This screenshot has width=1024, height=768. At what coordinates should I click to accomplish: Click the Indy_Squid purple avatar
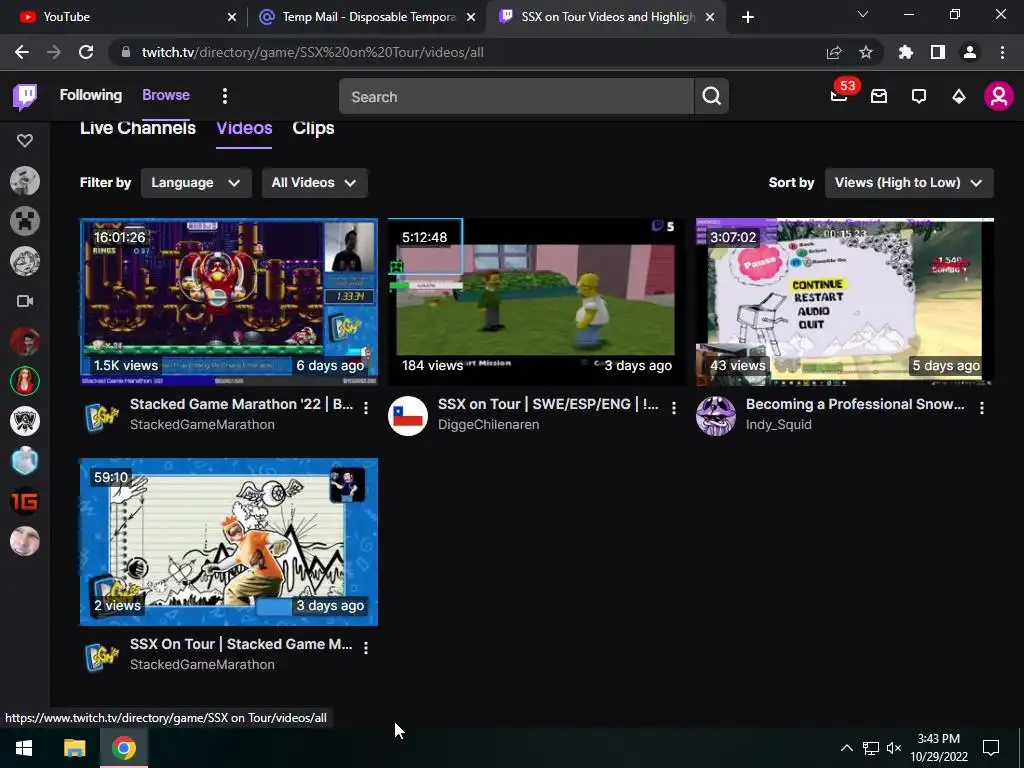[716, 416]
